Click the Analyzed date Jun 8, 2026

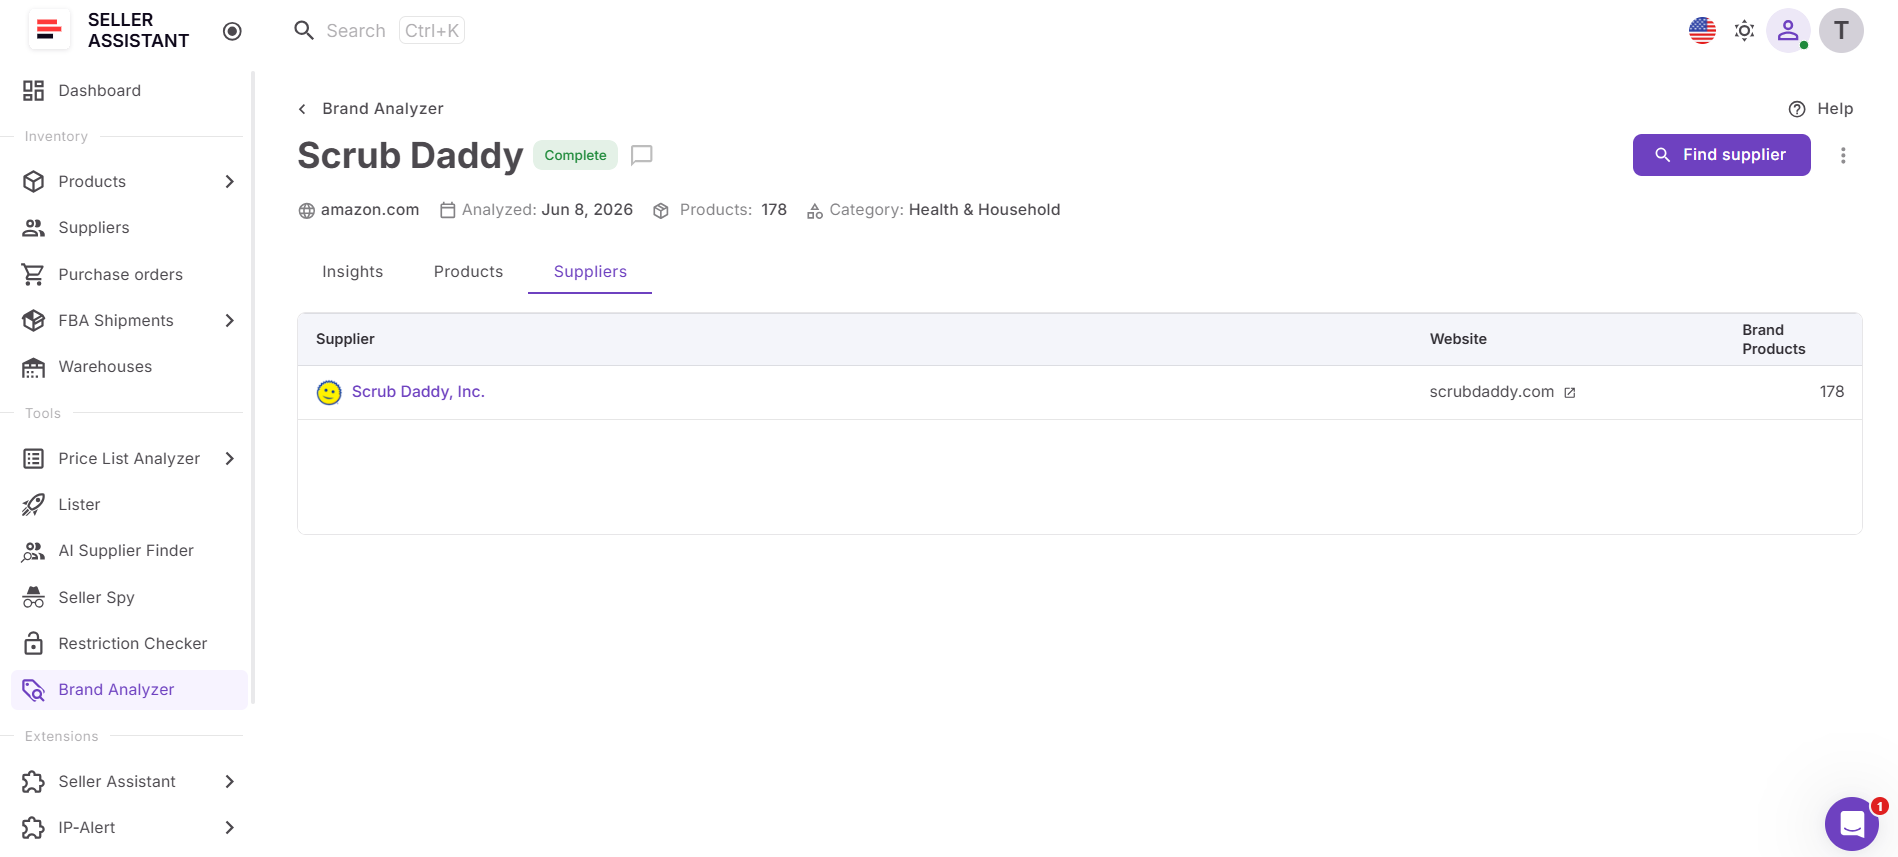click(x=587, y=210)
